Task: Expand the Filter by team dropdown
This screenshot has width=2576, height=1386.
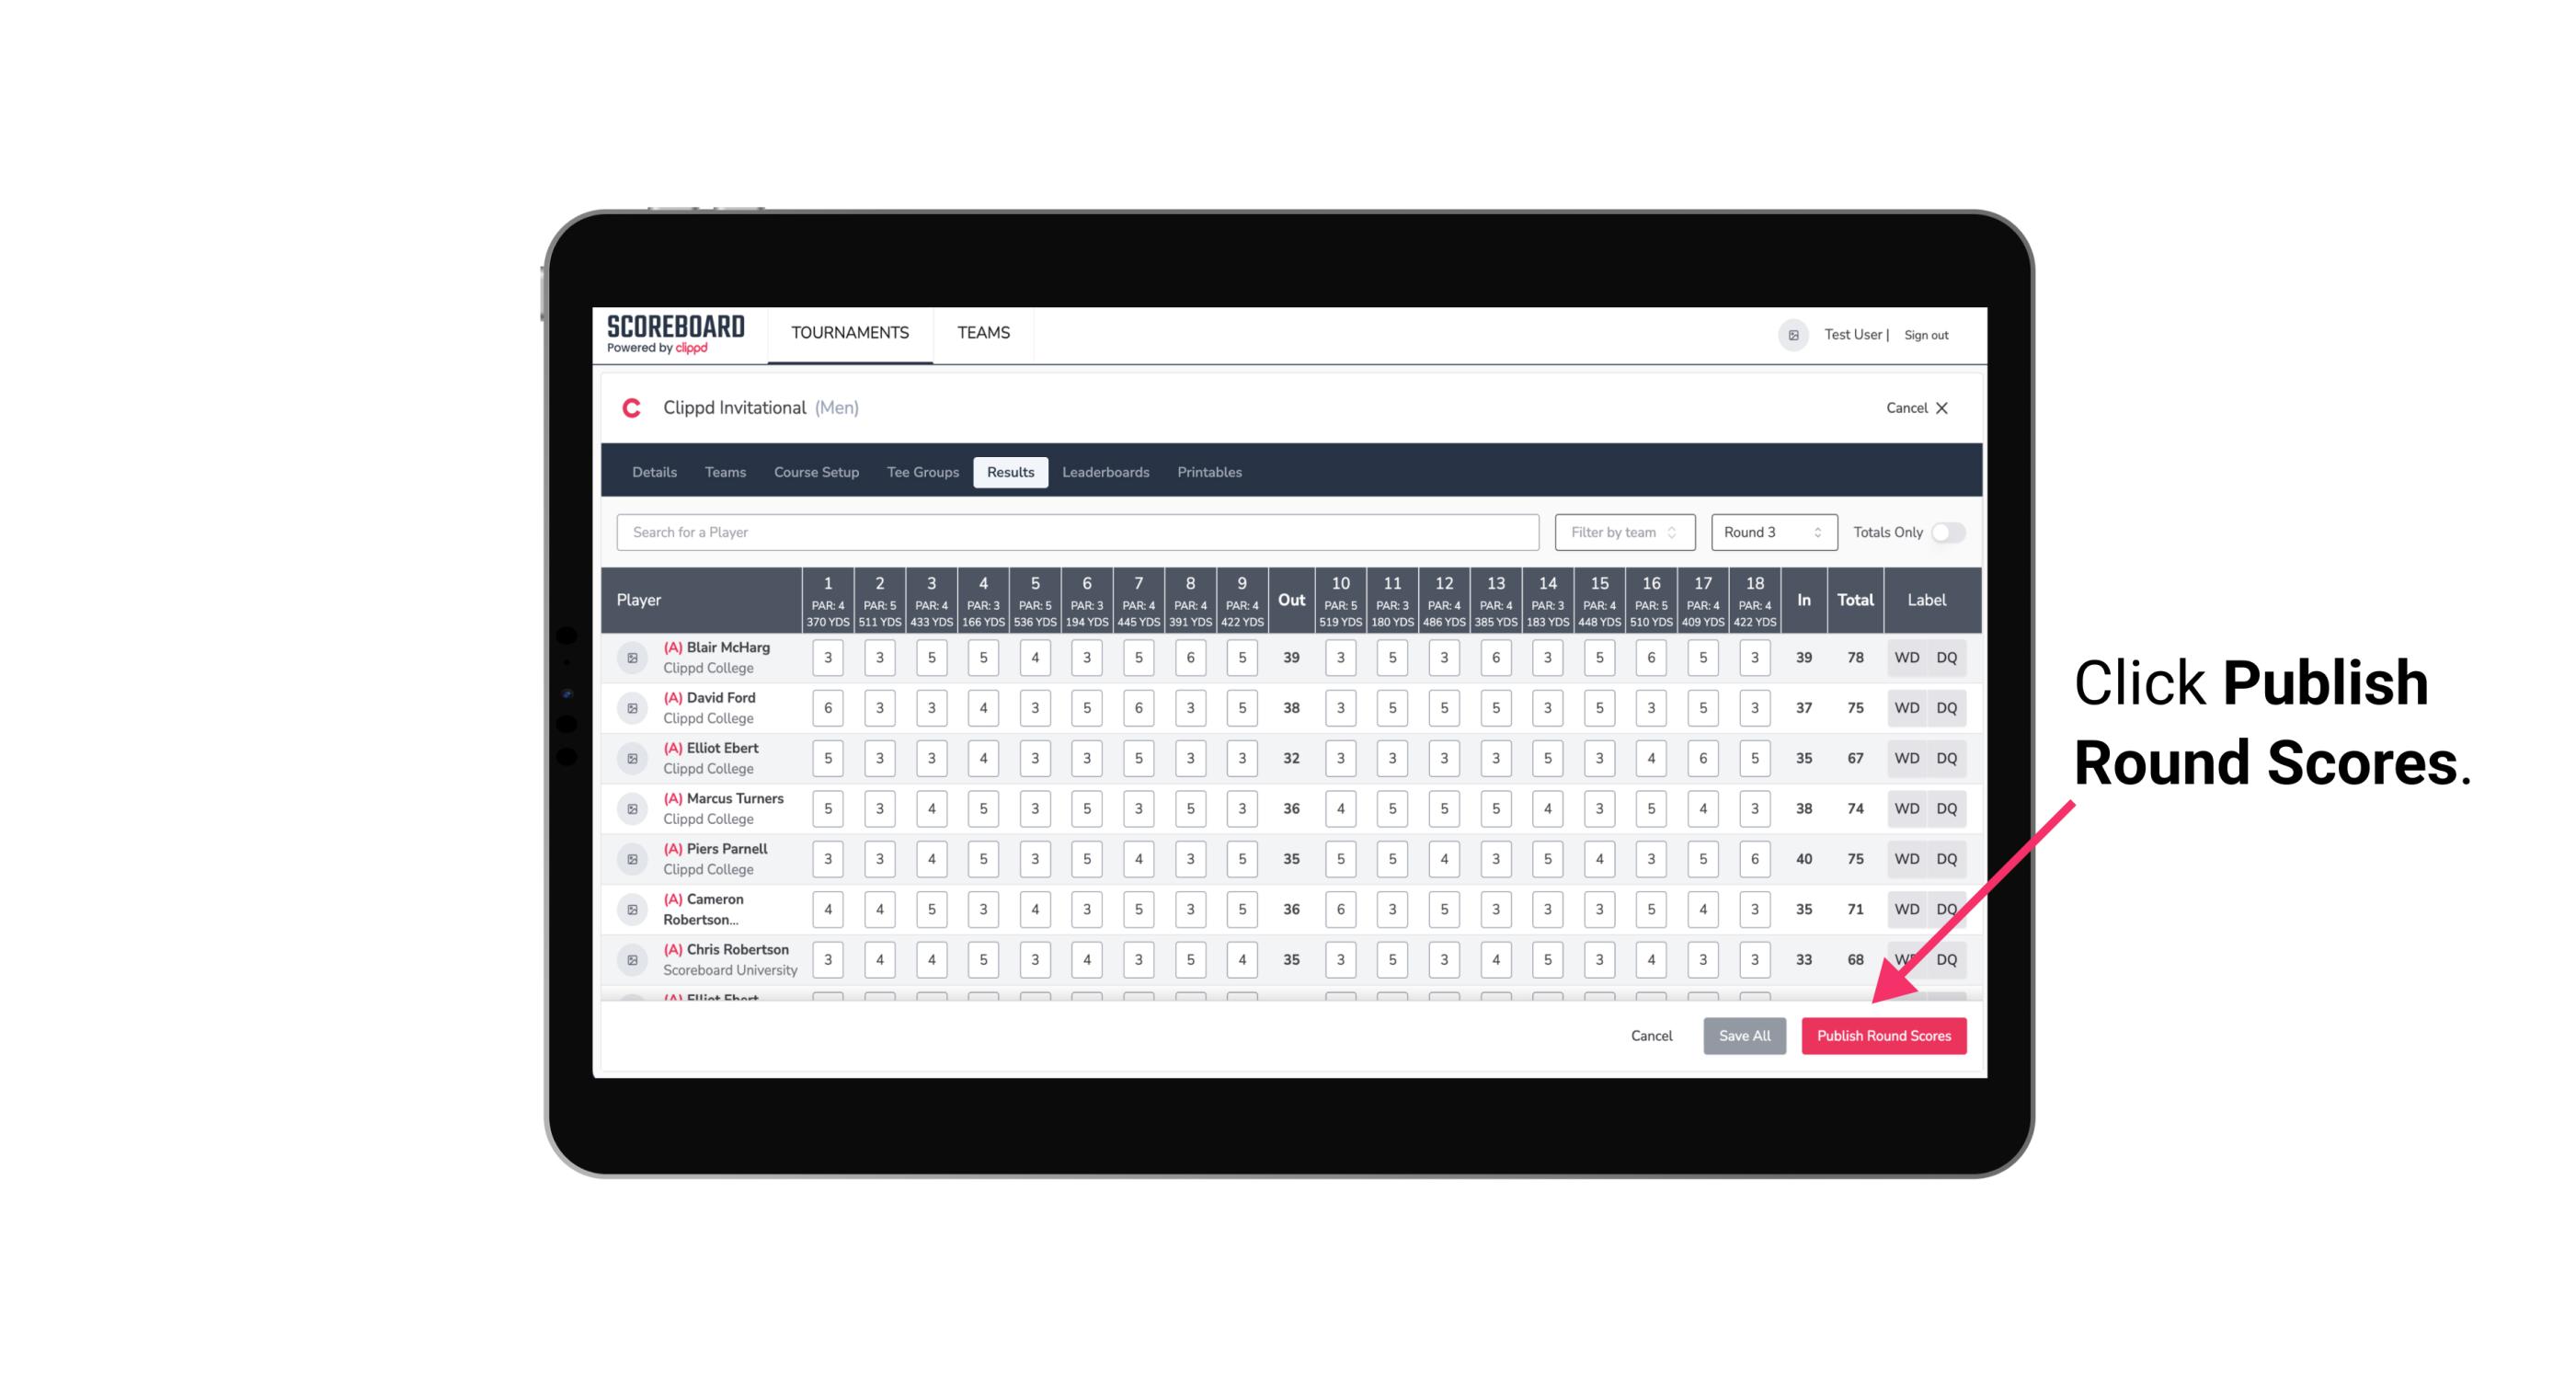Action: 1622,533
